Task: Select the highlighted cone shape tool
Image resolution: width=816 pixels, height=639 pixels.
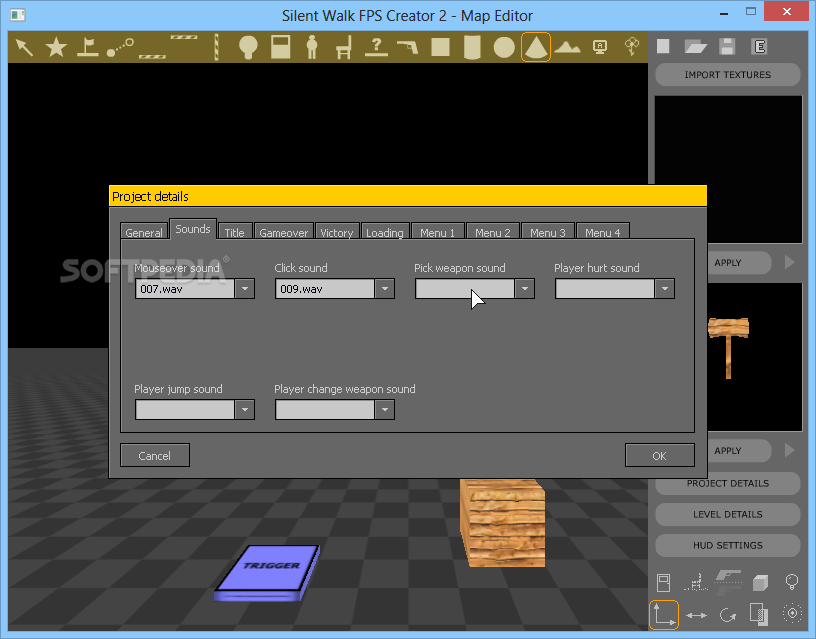Action: (536, 47)
